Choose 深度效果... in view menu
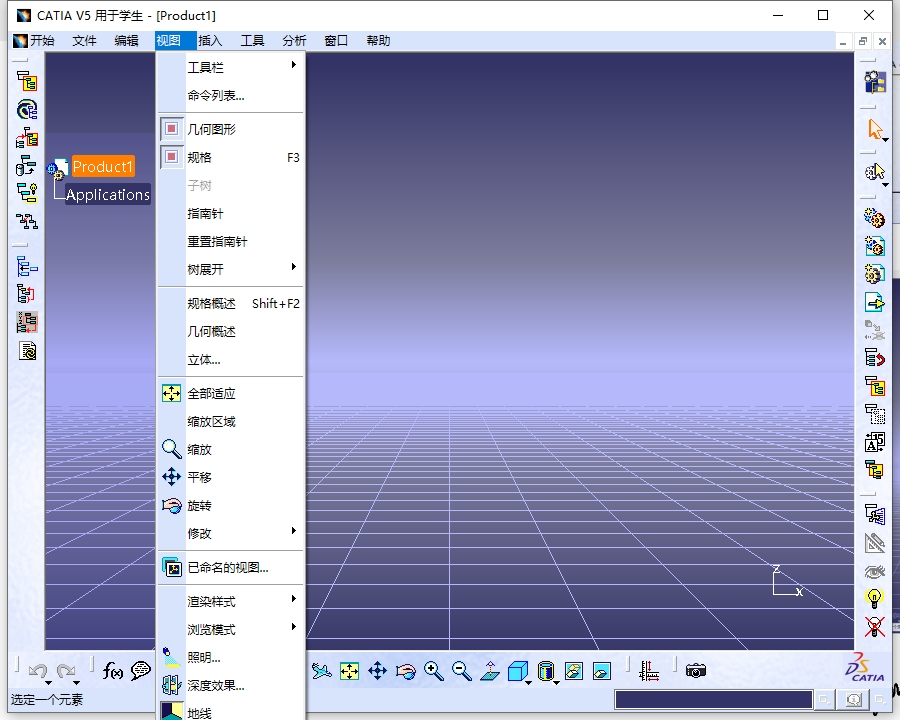The height and width of the screenshot is (720, 900). 230,686
